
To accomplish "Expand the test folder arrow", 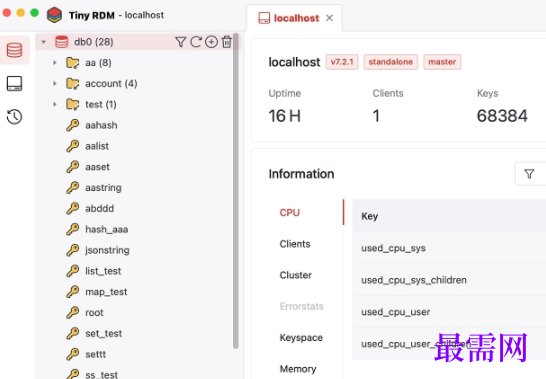I will point(55,105).
